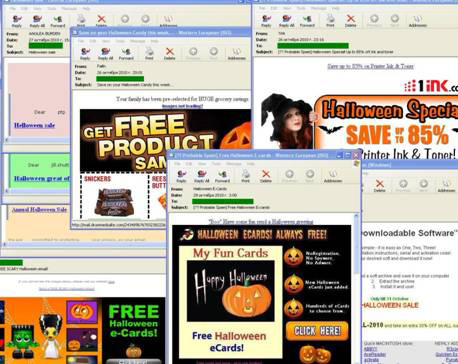Open the 'Halloween great of' link
Screen dimensions: 458x364
click(x=42, y=179)
